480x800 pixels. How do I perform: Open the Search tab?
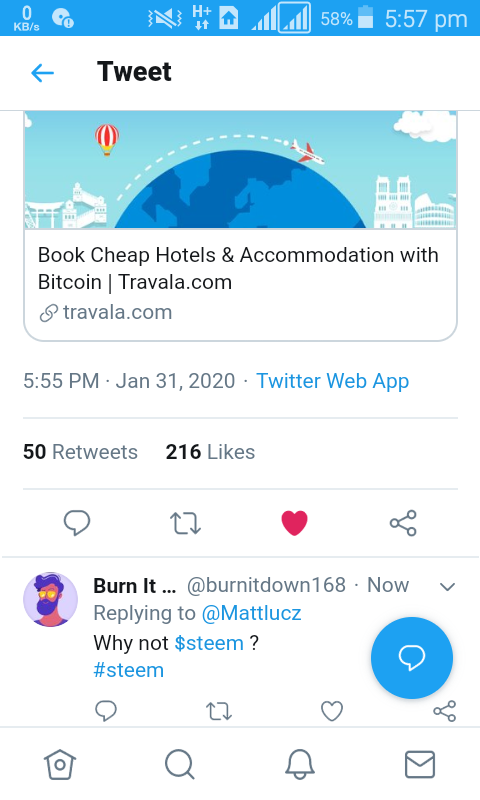[180, 765]
